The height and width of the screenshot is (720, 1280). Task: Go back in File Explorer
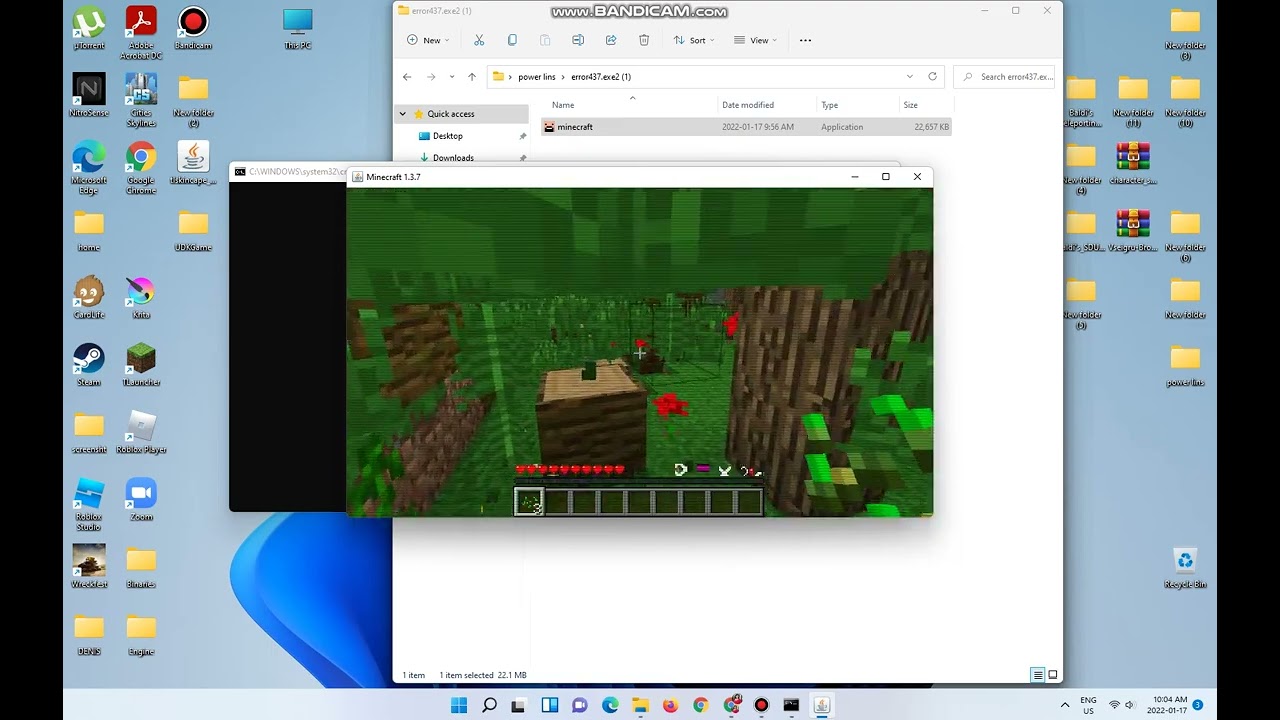(407, 76)
